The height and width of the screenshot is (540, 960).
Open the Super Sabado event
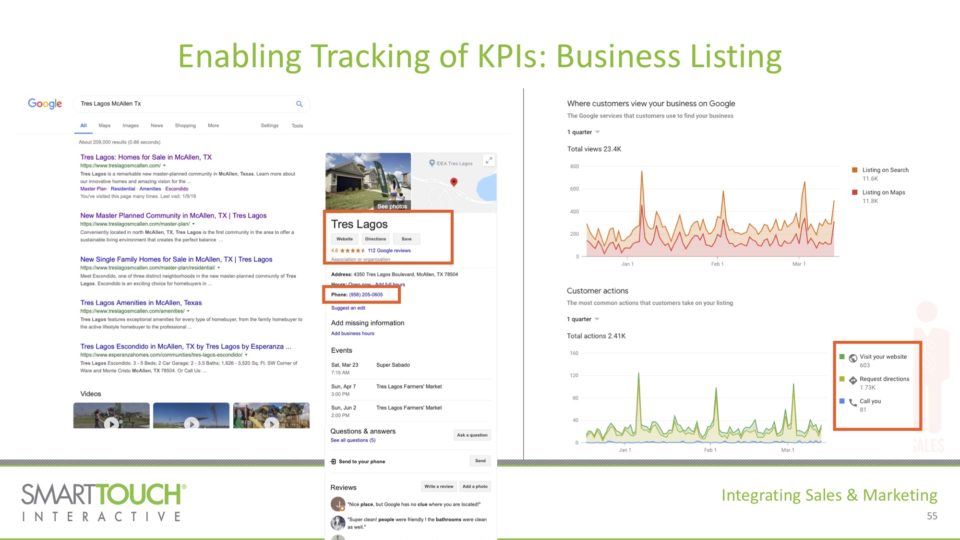tap(392, 365)
